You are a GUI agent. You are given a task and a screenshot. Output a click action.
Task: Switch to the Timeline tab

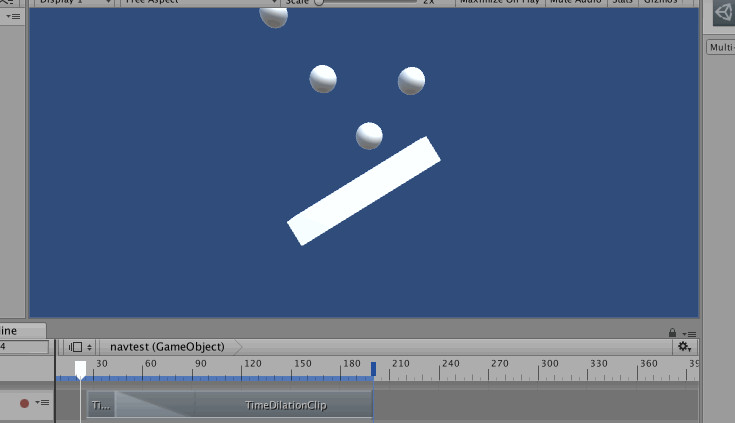coord(22,331)
